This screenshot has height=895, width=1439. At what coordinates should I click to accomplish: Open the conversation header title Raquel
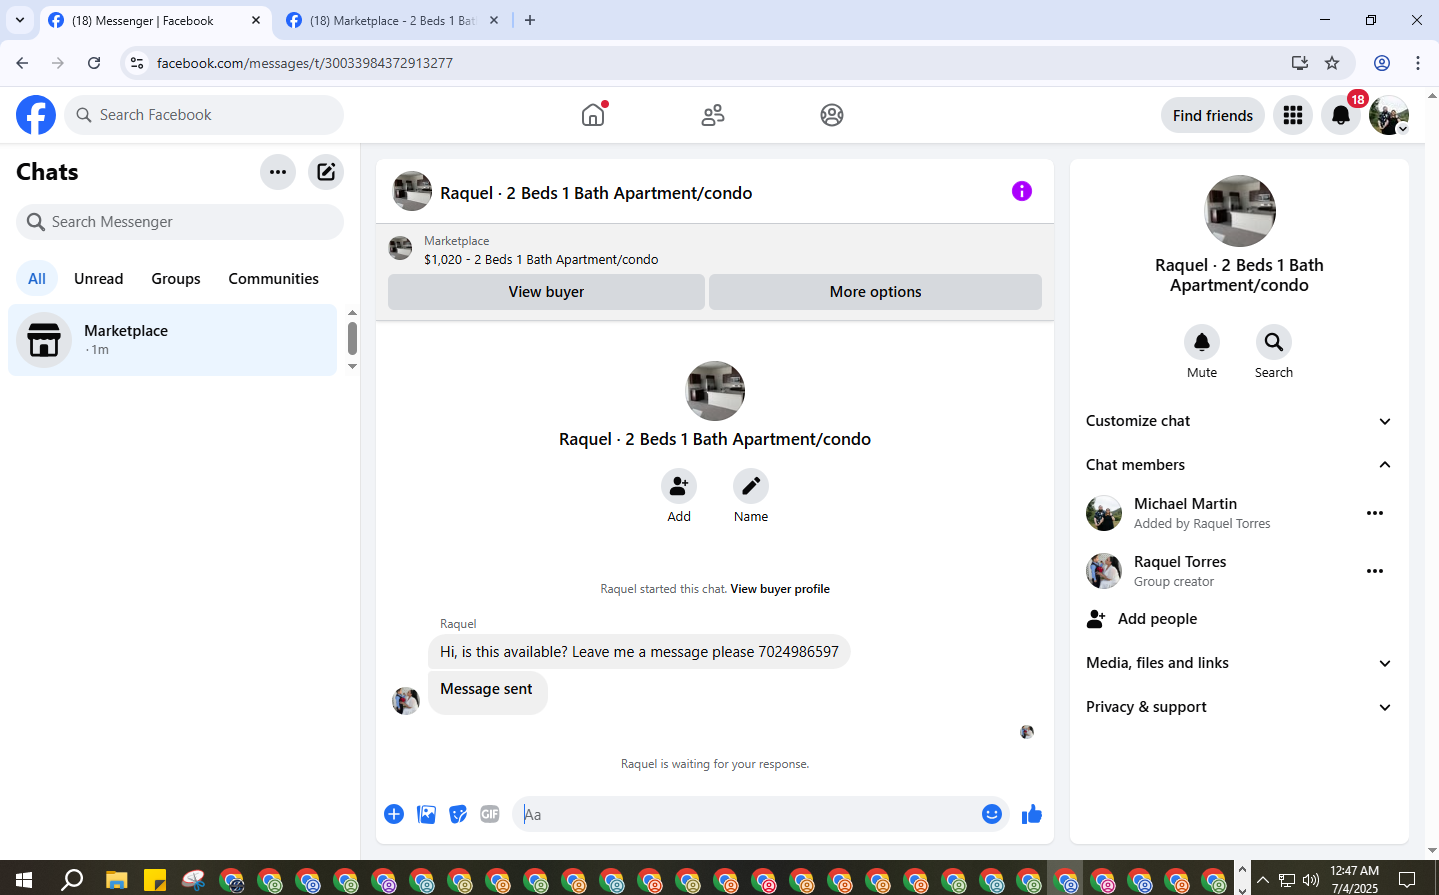[x=596, y=193]
